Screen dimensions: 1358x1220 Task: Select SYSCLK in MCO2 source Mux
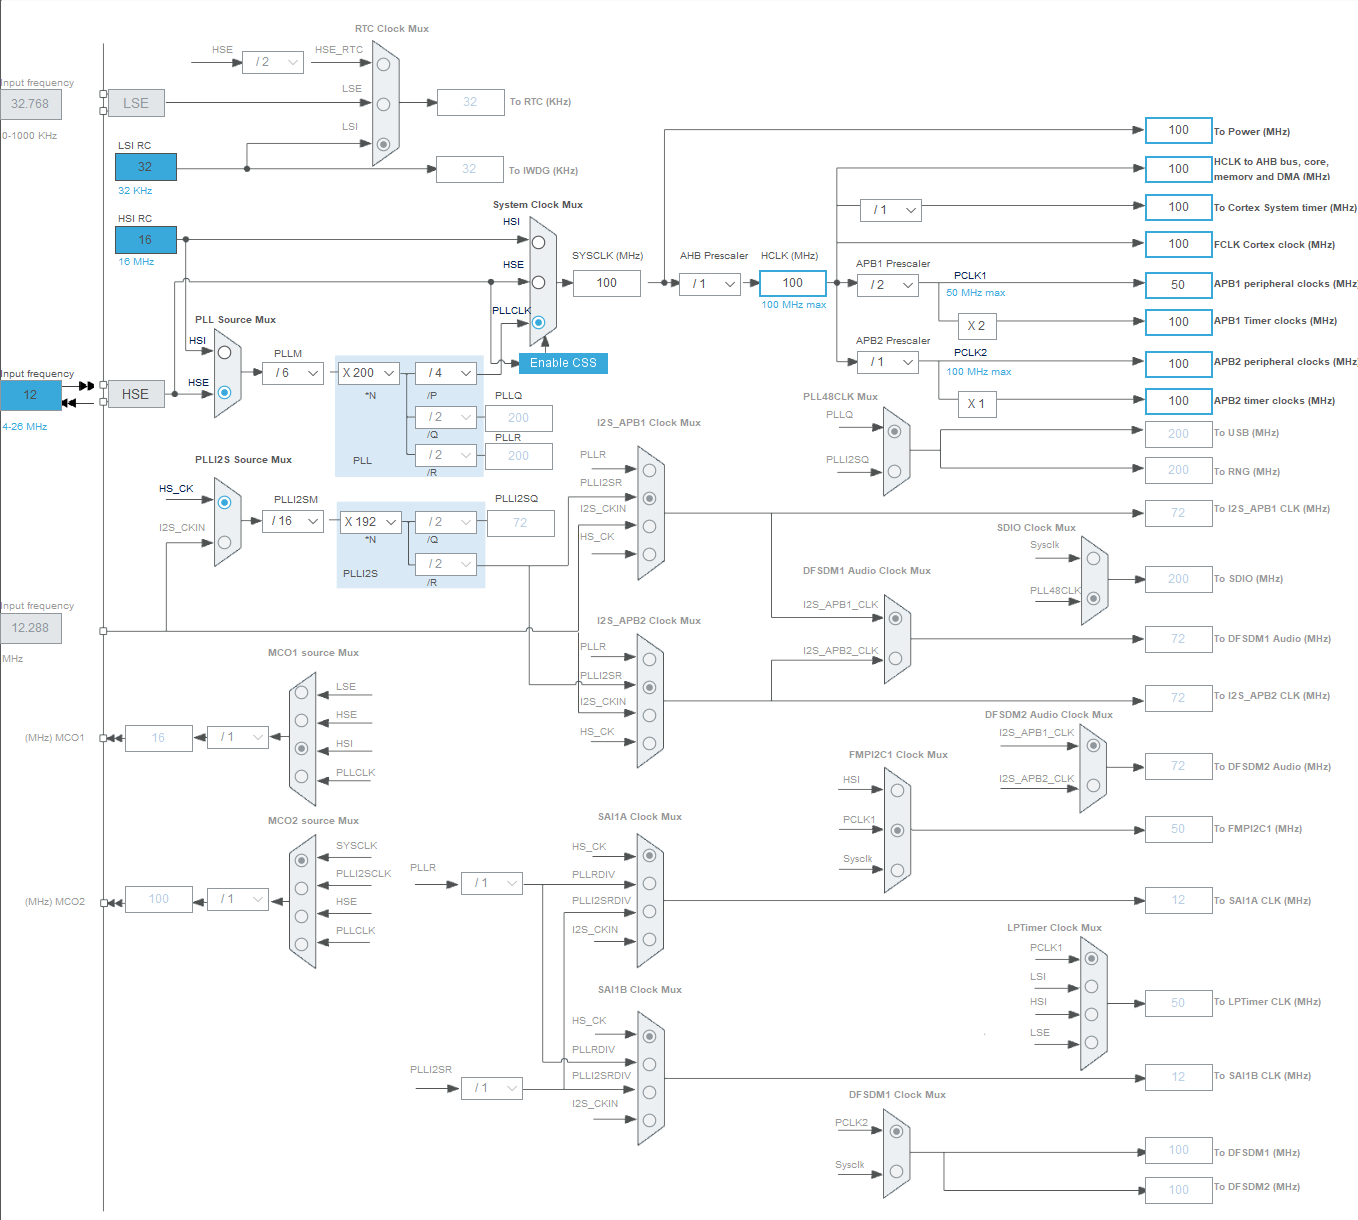click(301, 860)
